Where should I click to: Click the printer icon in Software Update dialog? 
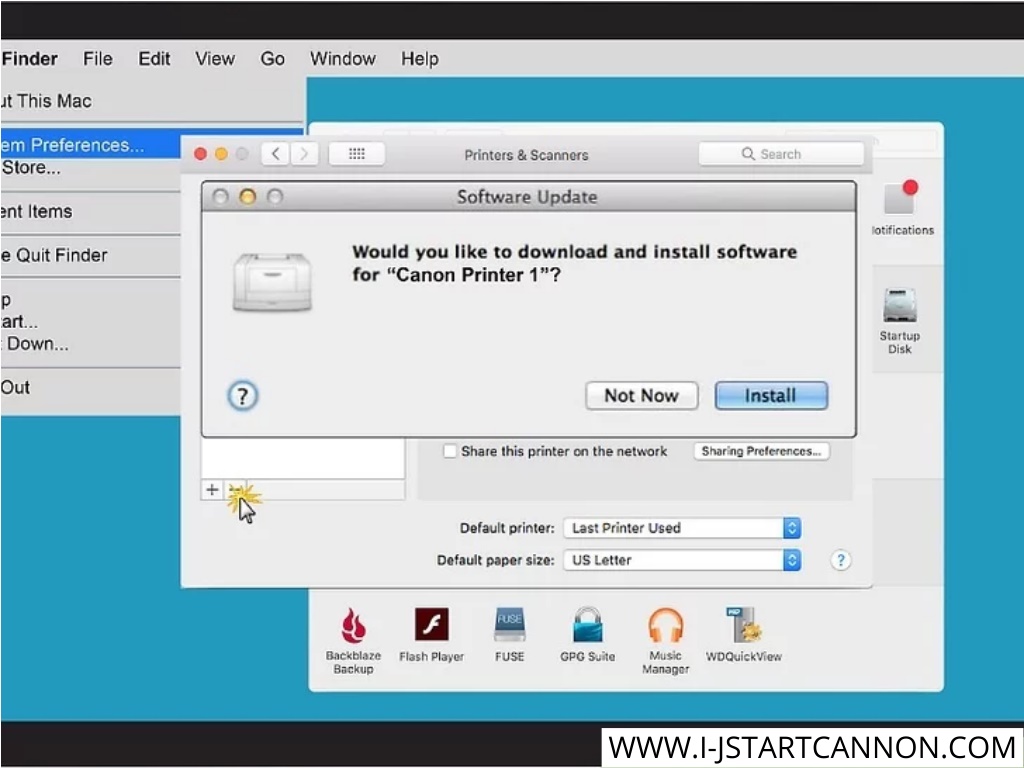(x=272, y=282)
